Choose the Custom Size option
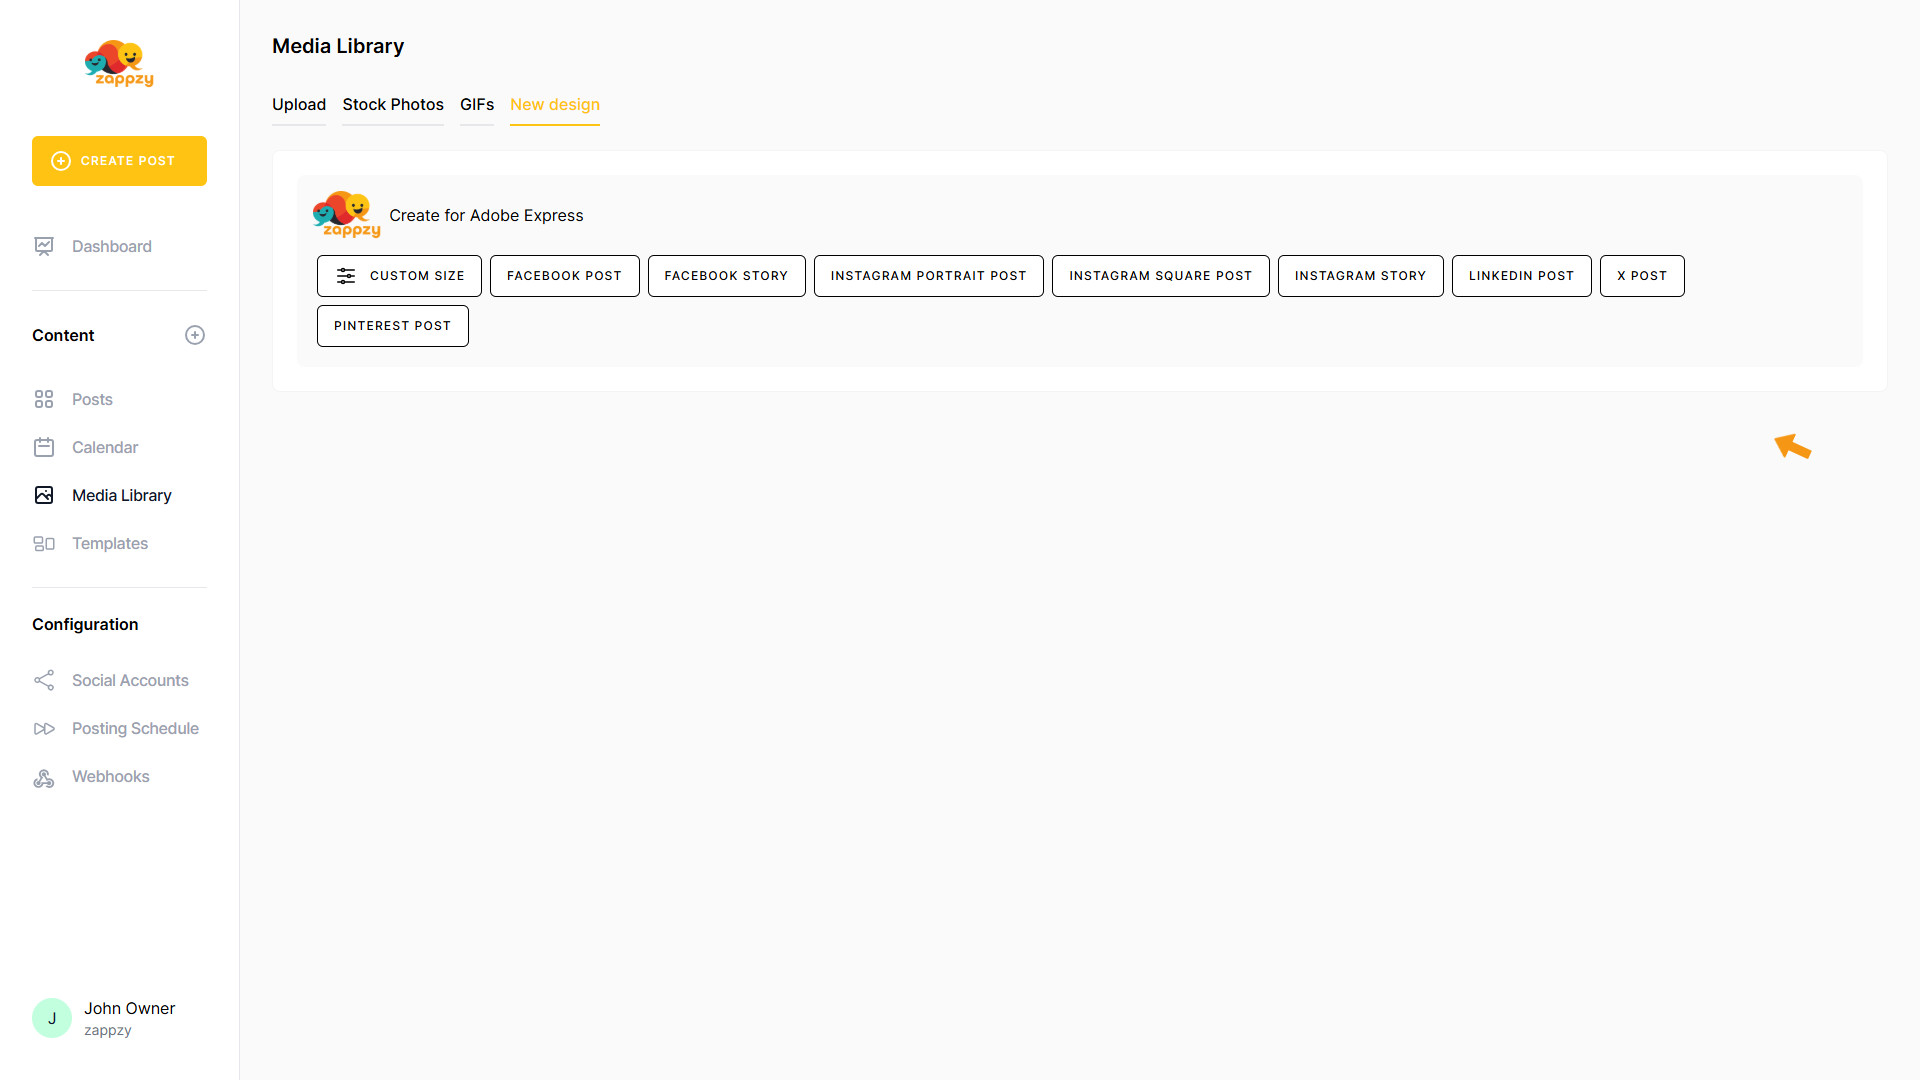 coord(399,276)
